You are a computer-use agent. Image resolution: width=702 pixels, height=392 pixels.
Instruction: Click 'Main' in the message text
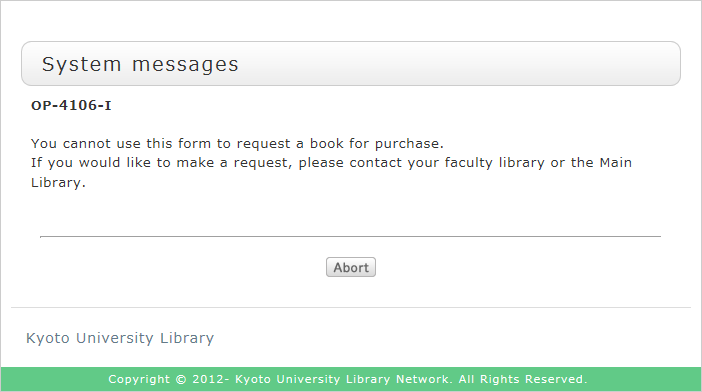point(616,162)
